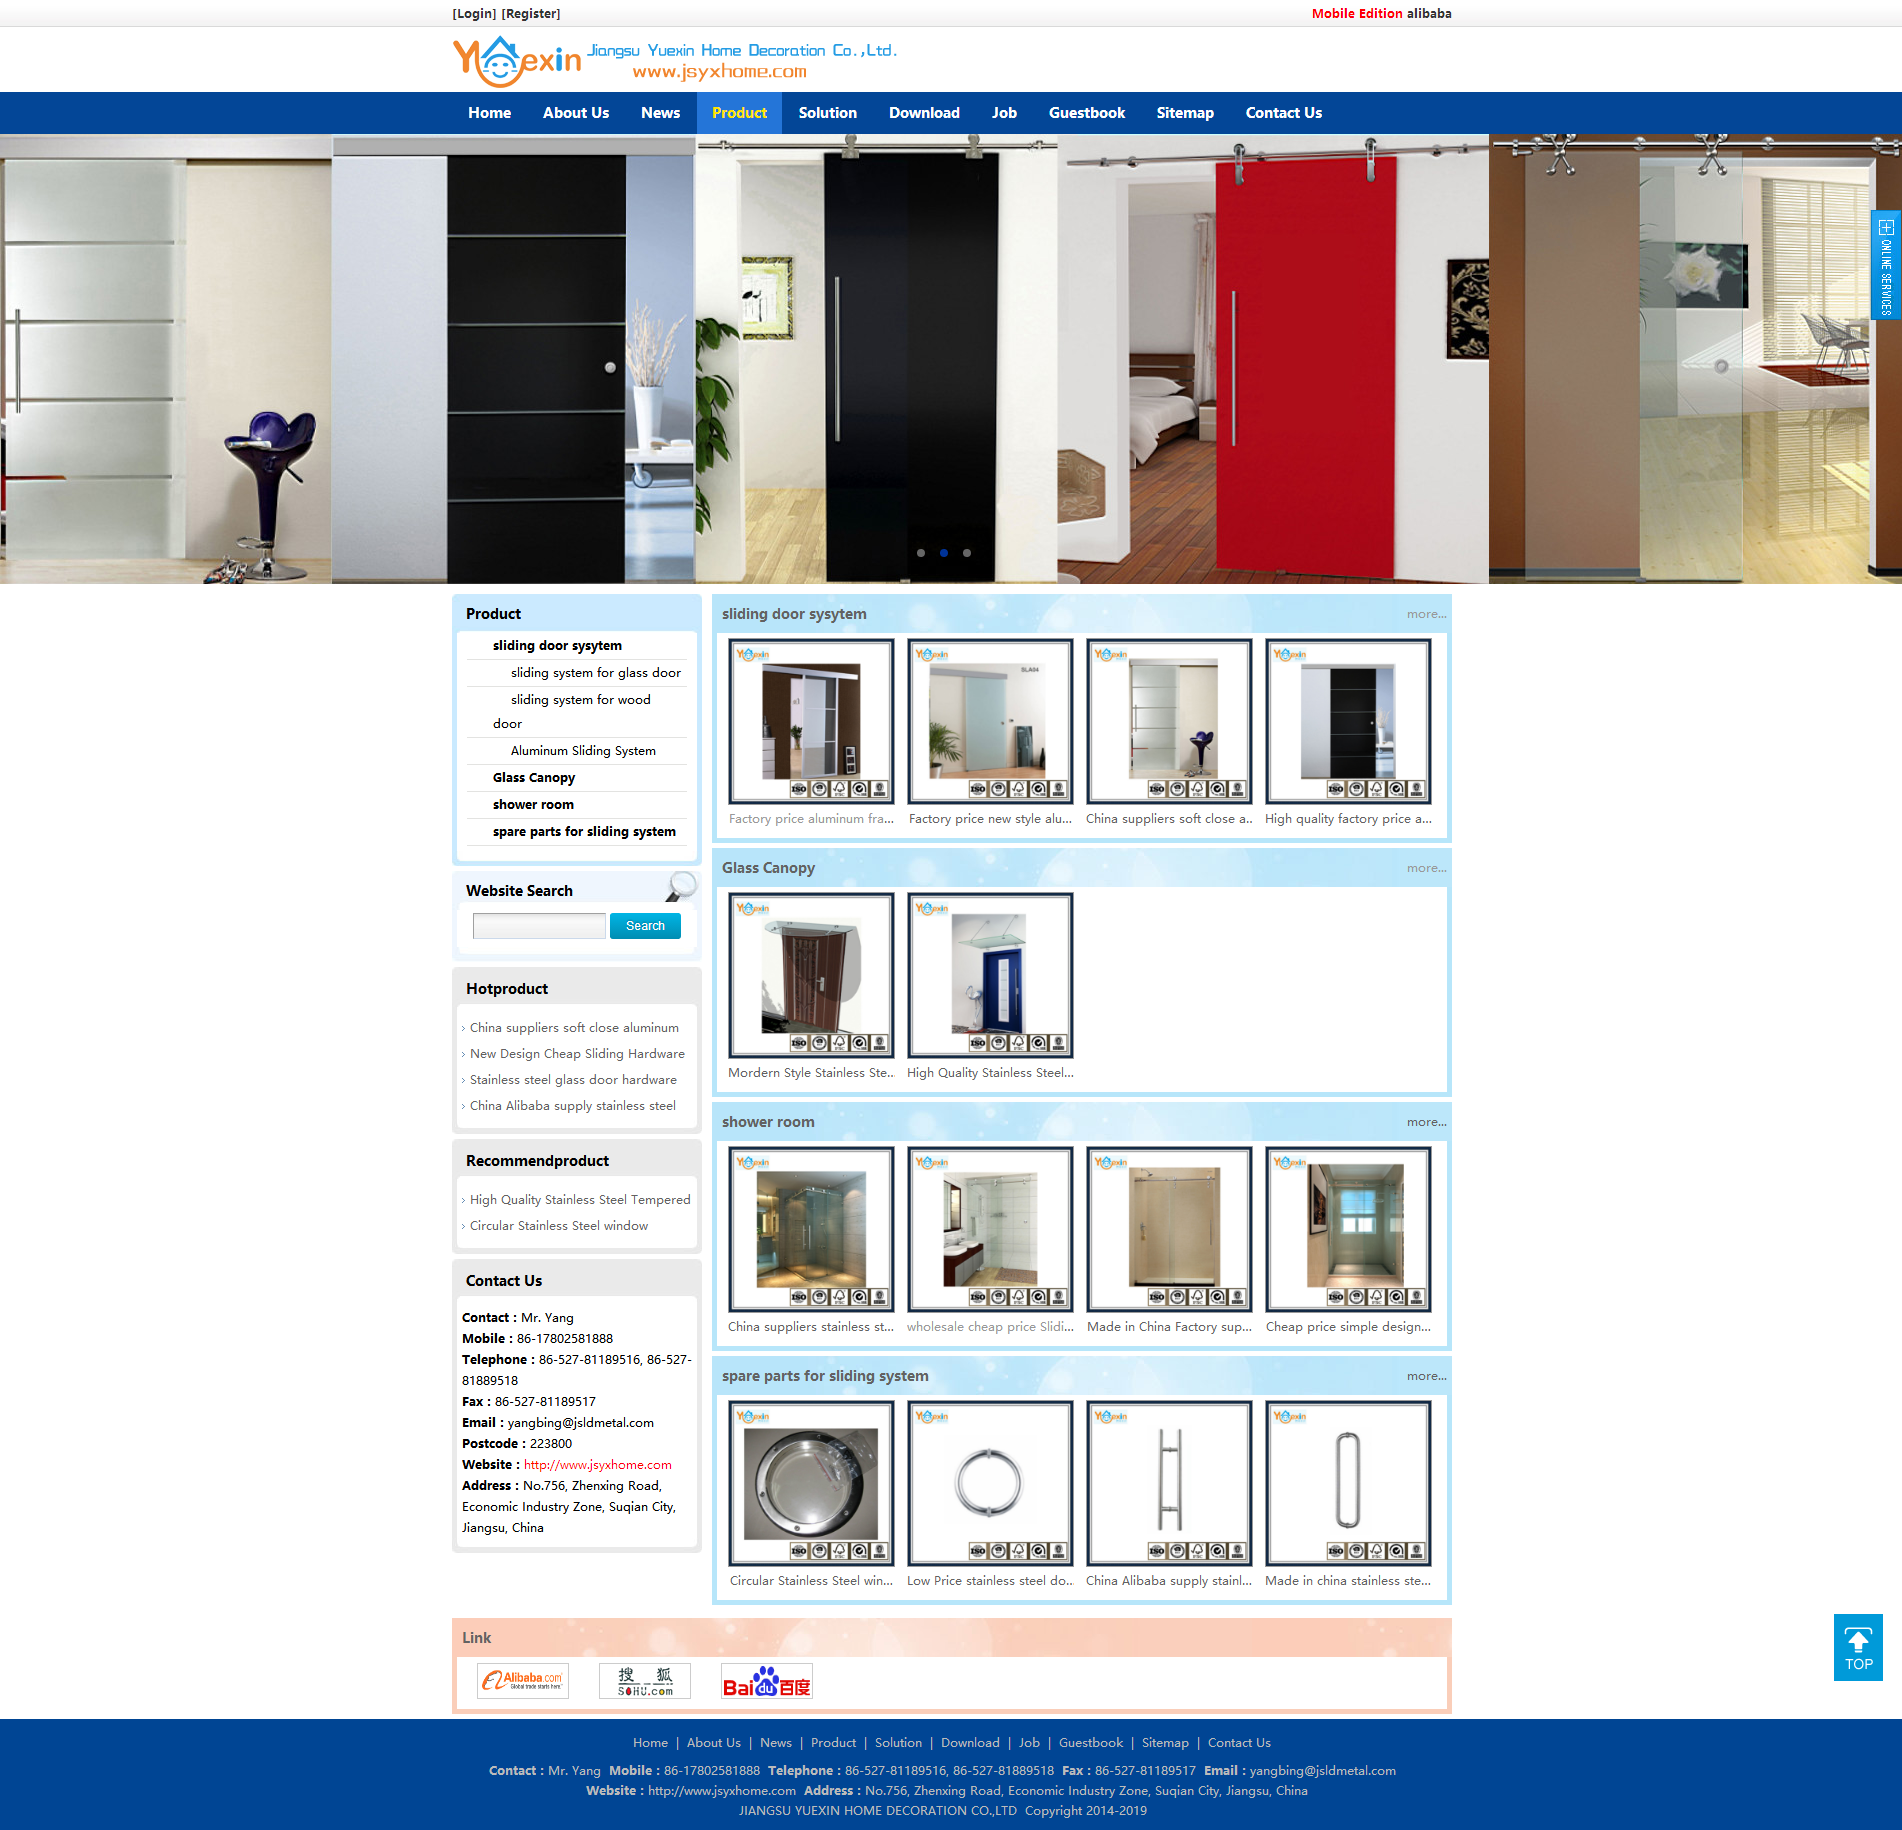Image resolution: width=1902 pixels, height=1830 pixels.
Task: Click Guestbook in the footer navigation
Action: 1091,1743
